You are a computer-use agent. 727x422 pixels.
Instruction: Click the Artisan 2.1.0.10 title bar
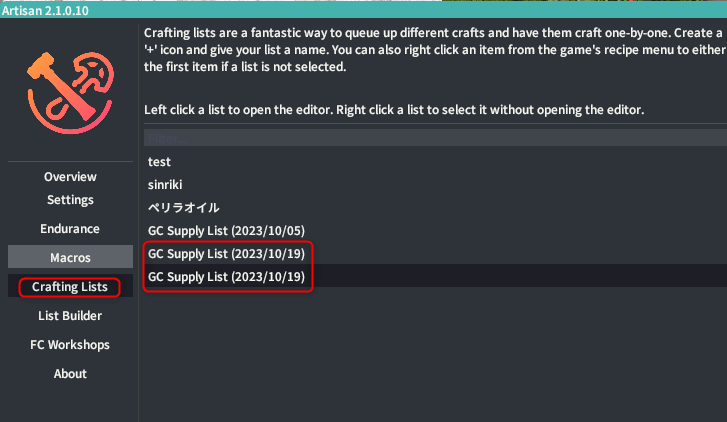pyautogui.click(x=364, y=10)
